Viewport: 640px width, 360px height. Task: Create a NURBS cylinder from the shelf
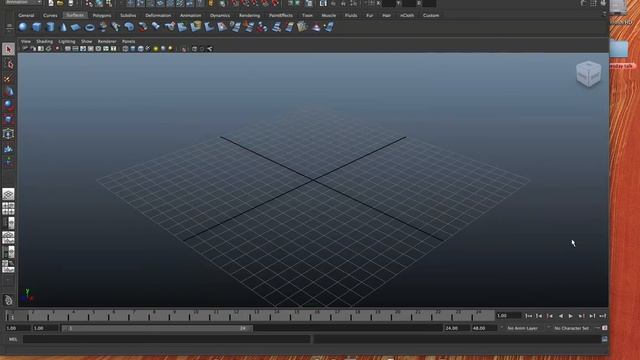click(x=50, y=27)
